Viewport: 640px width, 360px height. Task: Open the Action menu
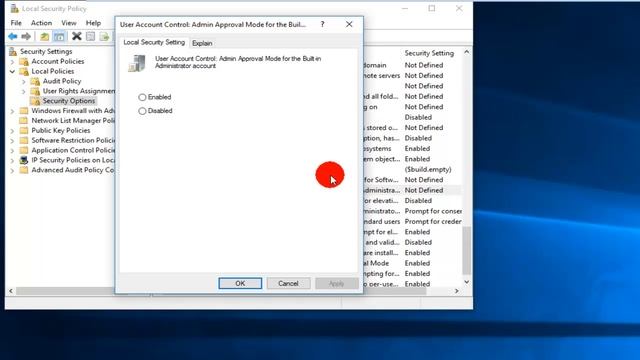[42, 23]
